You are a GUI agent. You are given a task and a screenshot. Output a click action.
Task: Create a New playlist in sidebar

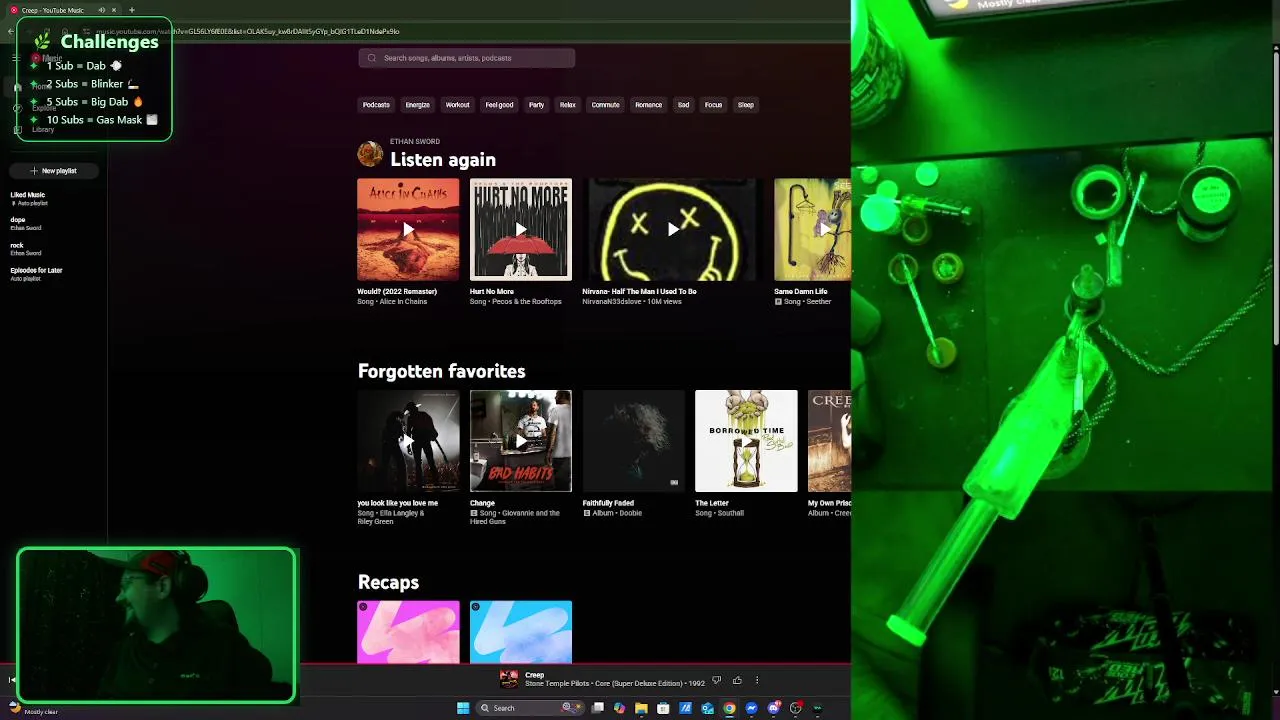click(54, 171)
